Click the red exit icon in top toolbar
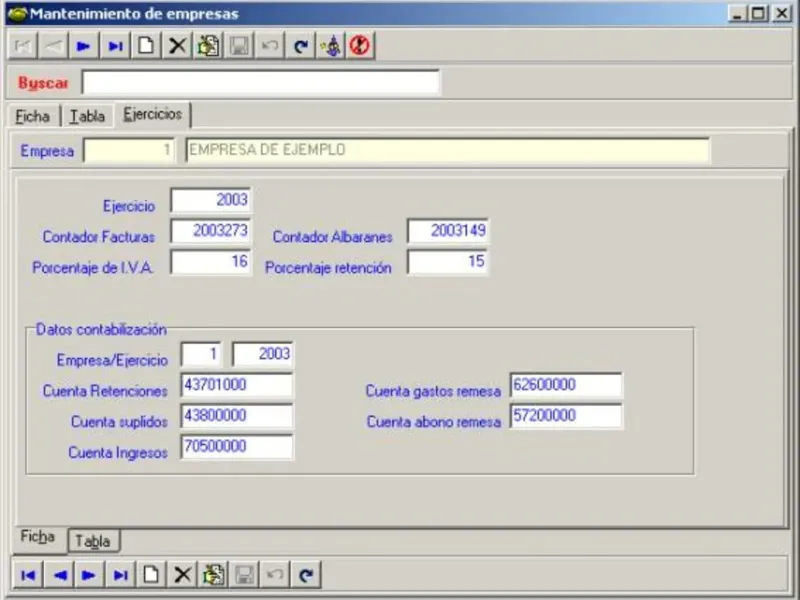This screenshot has height=600, width=800. [360, 46]
